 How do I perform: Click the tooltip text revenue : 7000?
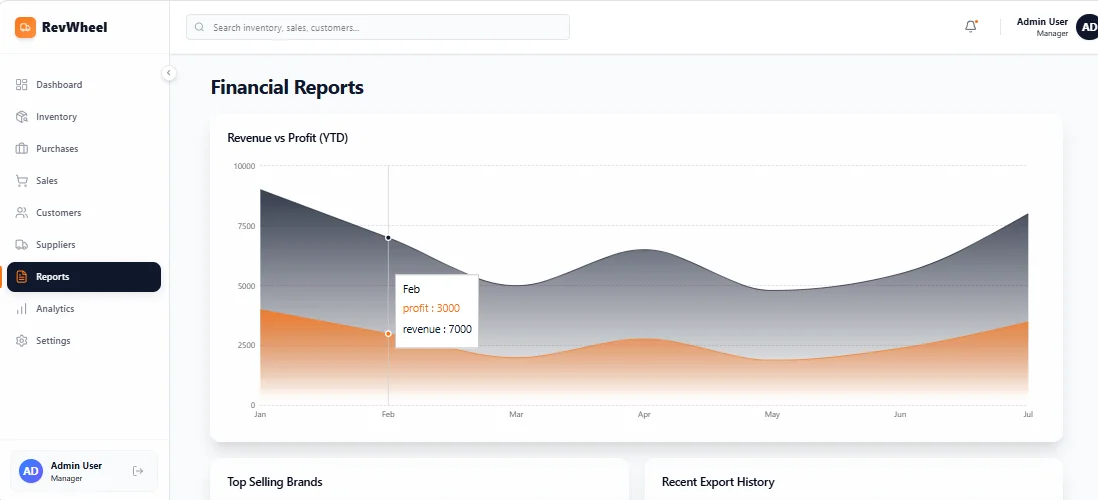point(437,329)
